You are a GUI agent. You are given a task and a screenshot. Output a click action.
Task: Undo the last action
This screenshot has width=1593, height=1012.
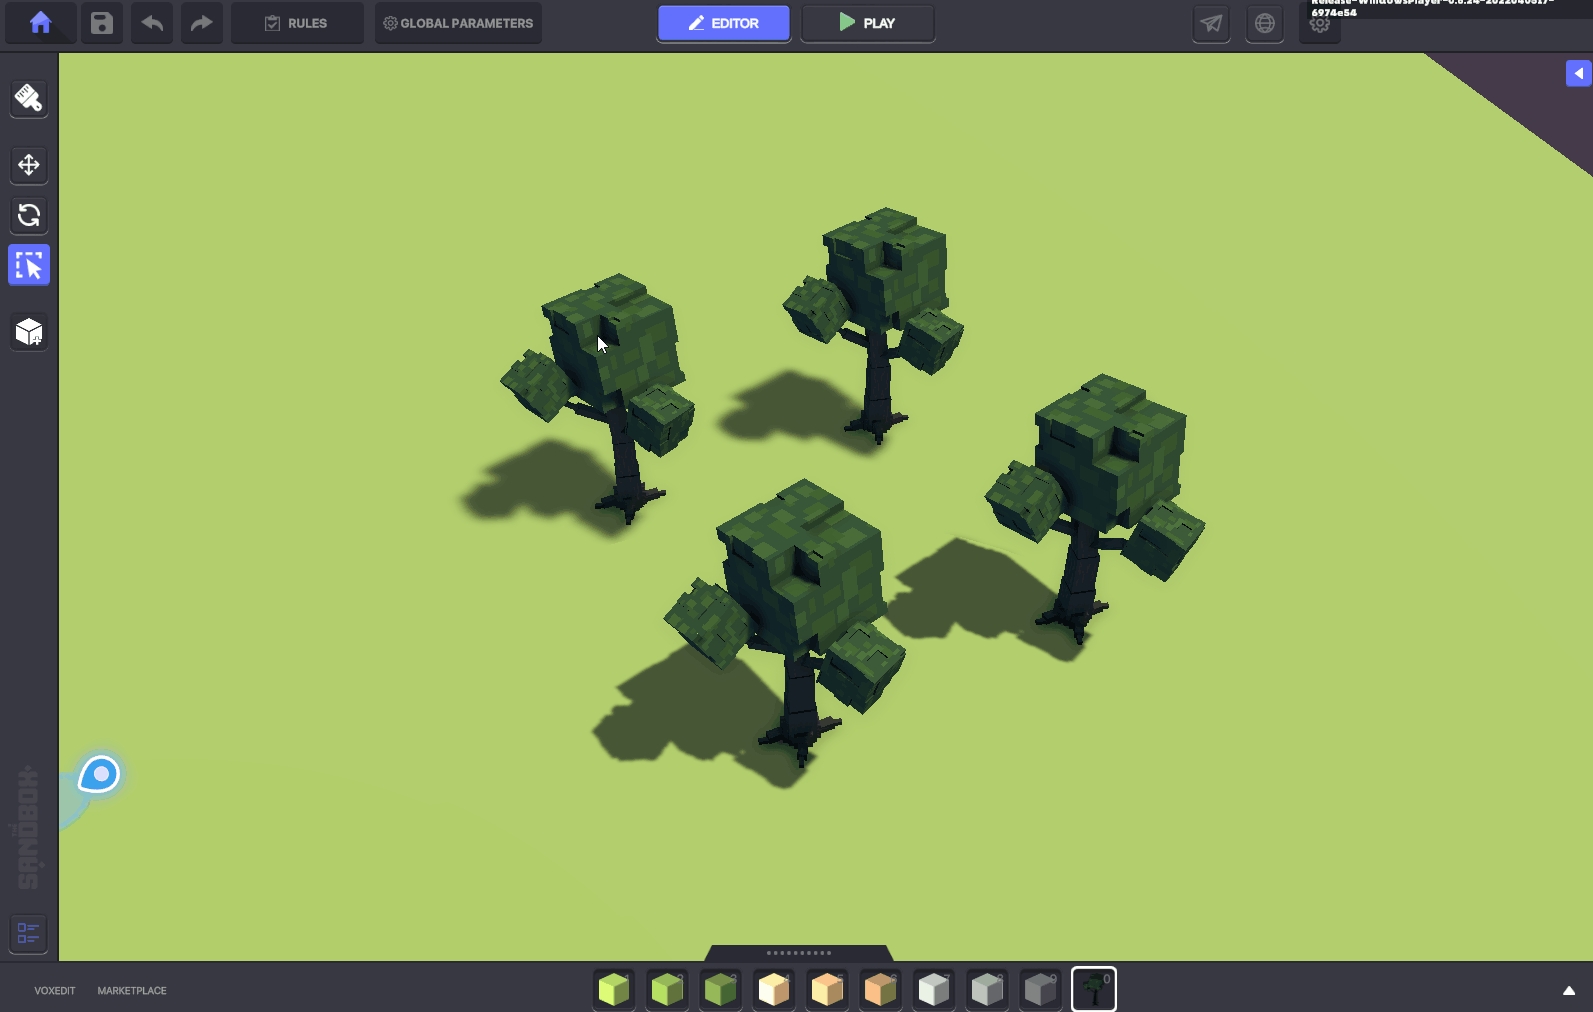tap(152, 23)
